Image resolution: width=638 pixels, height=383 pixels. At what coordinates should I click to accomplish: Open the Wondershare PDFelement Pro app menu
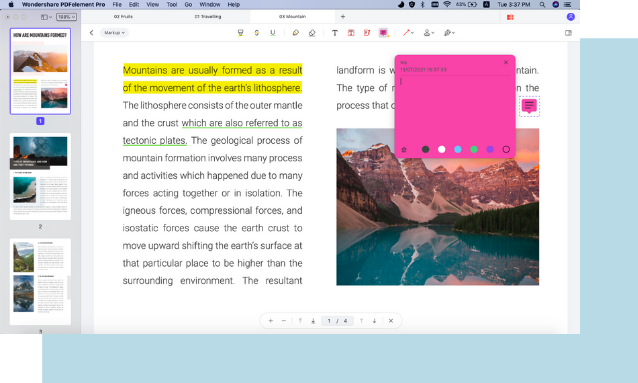tap(63, 4)
